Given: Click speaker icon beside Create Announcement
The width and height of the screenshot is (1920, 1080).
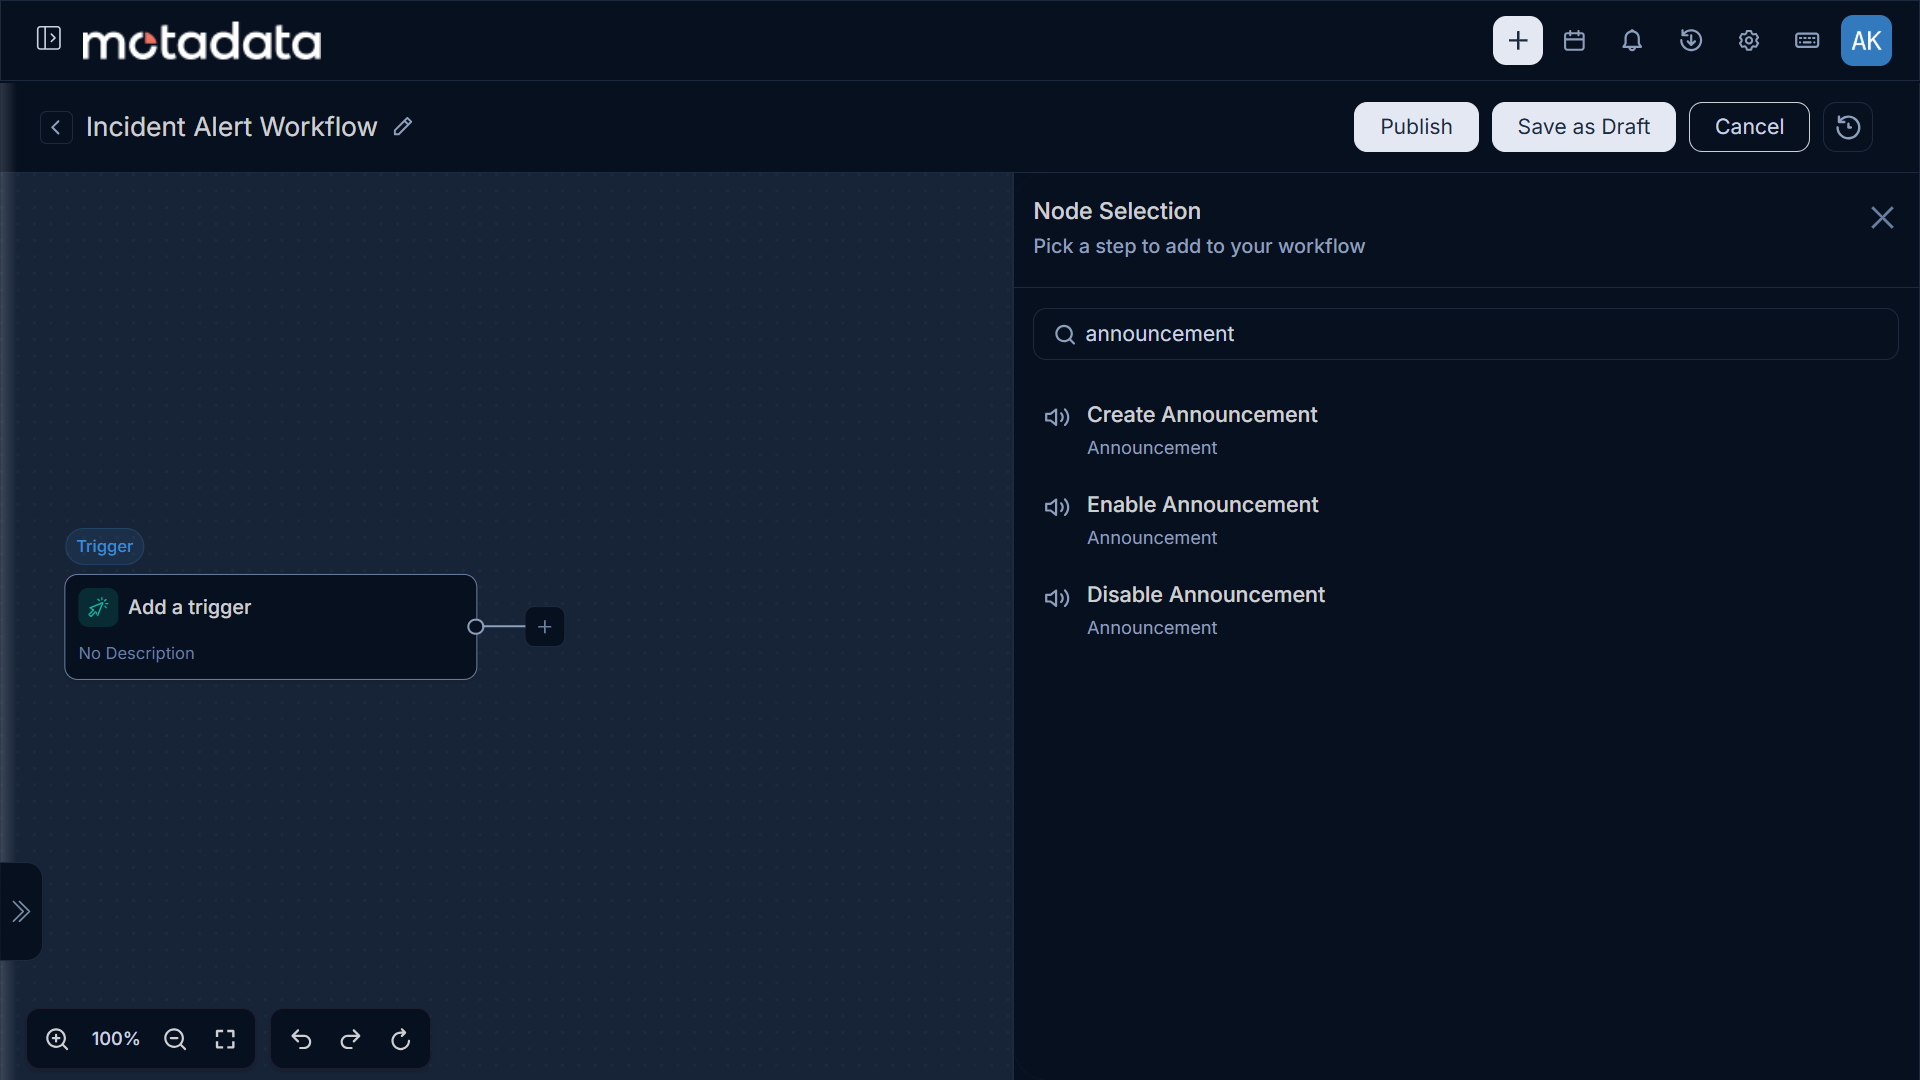Looking at the screenshot, I should [x=1057, y=417].
